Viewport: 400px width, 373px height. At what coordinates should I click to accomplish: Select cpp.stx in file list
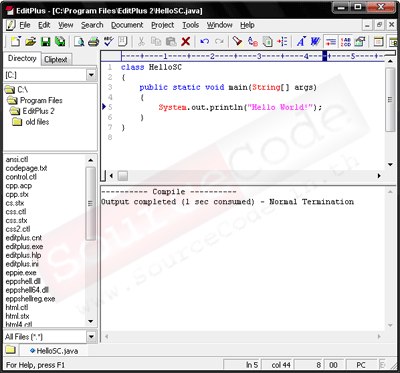click(x=17, y=194)
